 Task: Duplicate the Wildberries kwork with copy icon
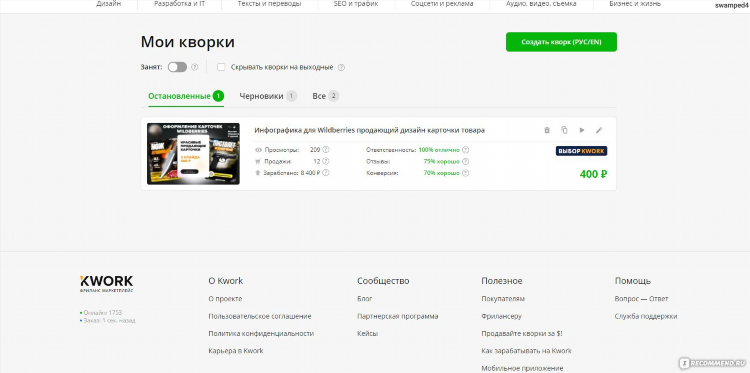click(564, 130)
